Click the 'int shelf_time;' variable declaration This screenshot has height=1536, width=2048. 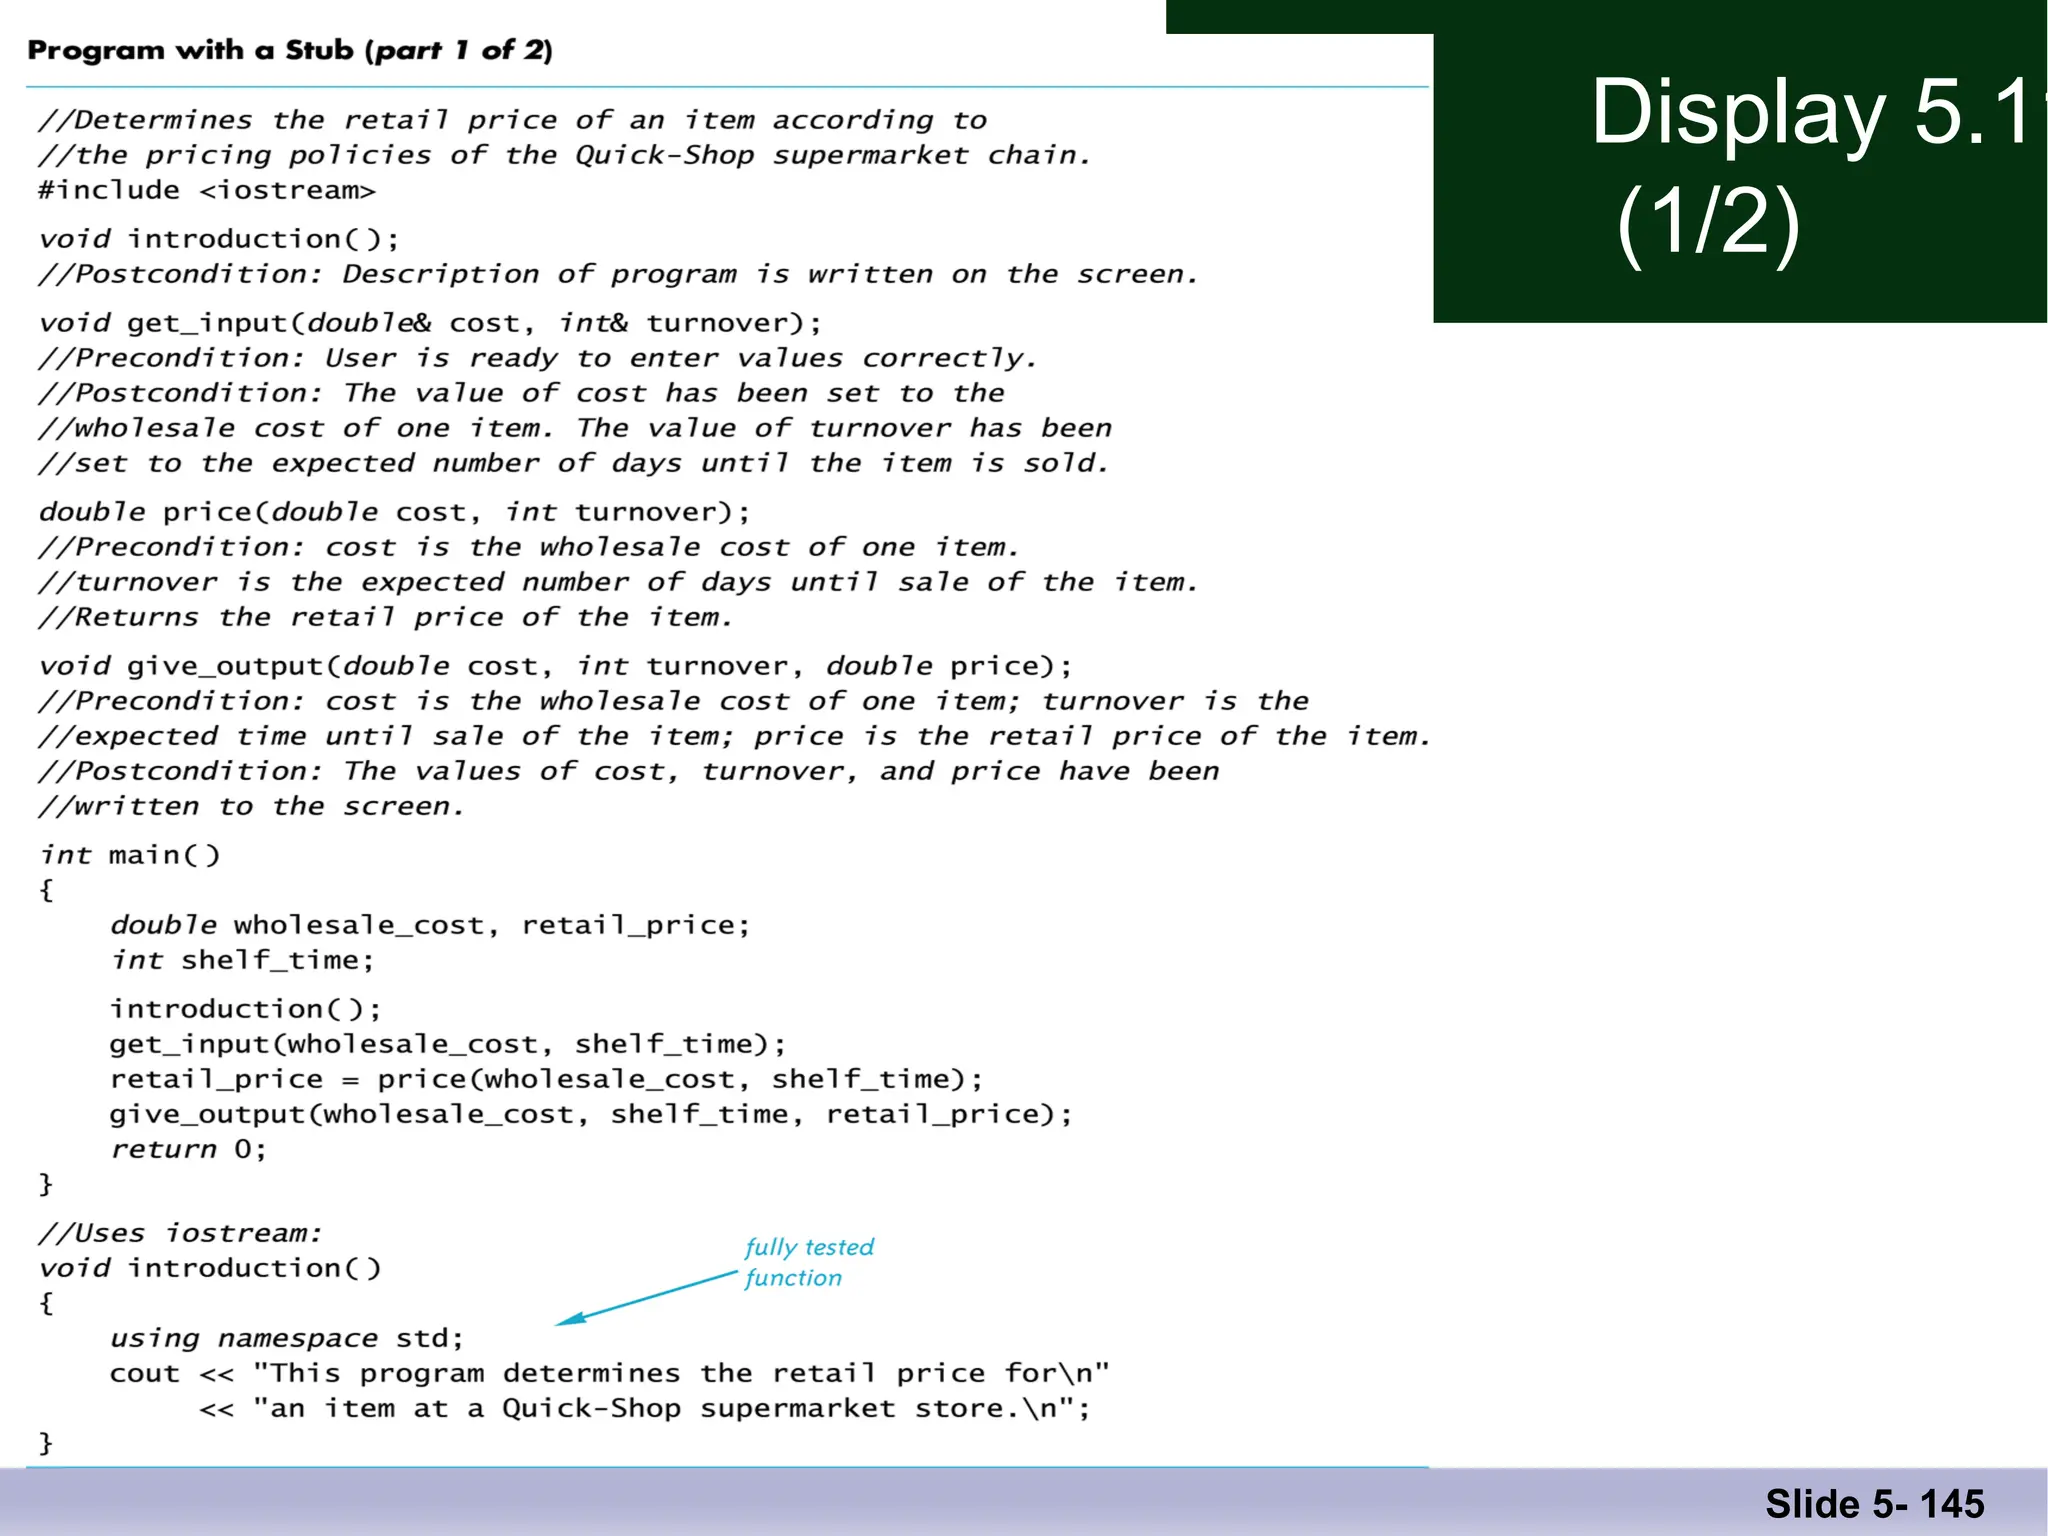coord(242,960)
